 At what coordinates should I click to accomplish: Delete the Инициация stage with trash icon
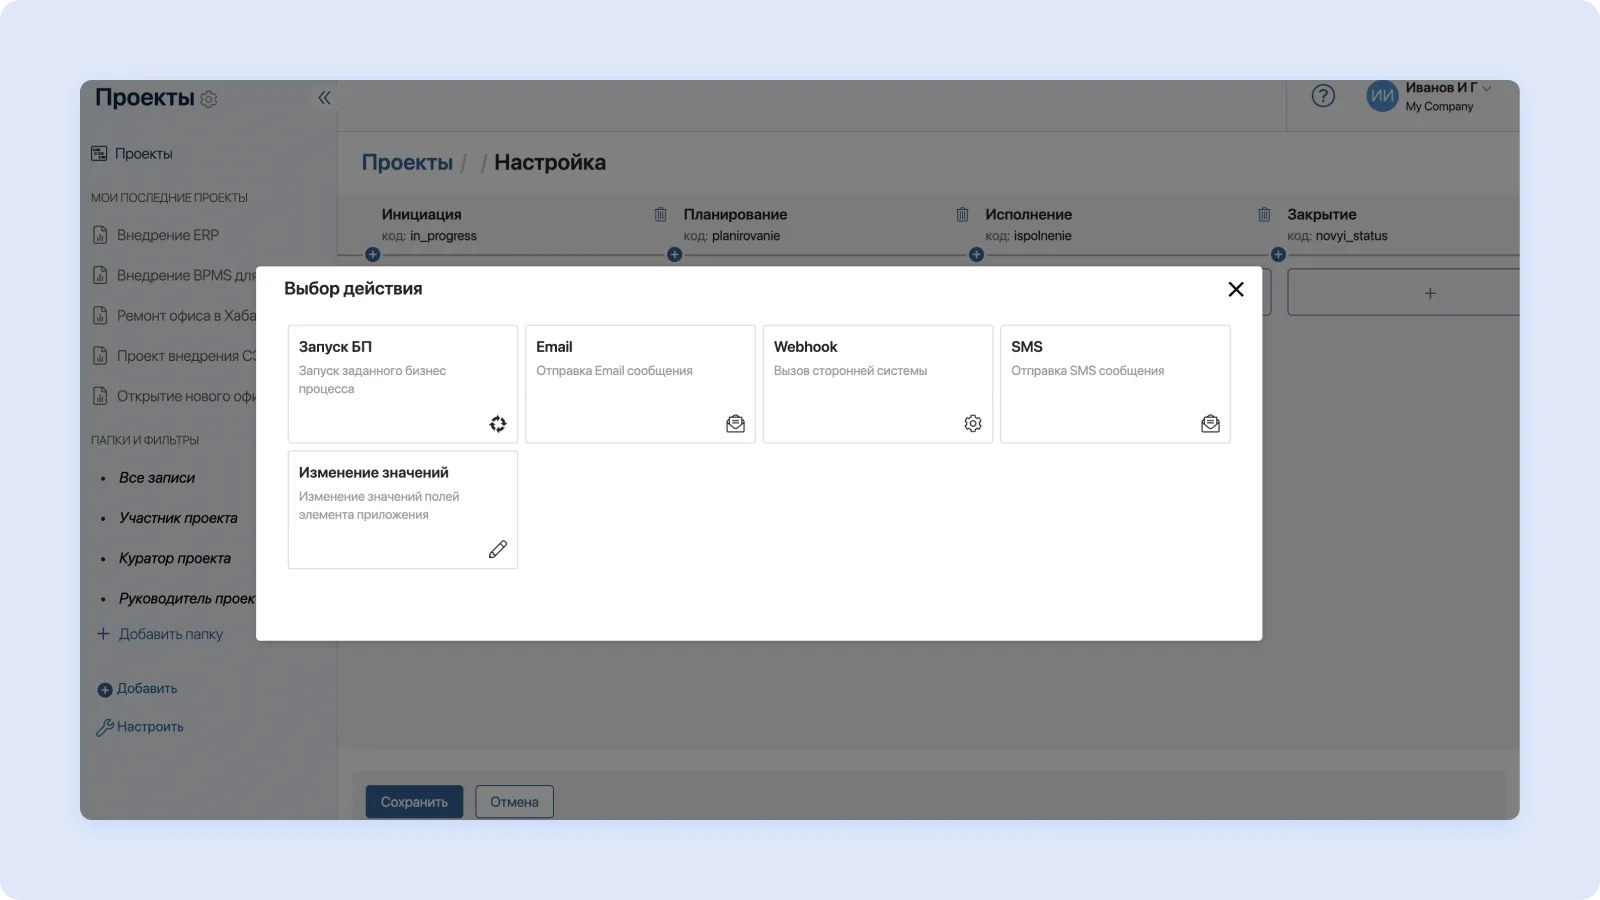coord(660,215)
